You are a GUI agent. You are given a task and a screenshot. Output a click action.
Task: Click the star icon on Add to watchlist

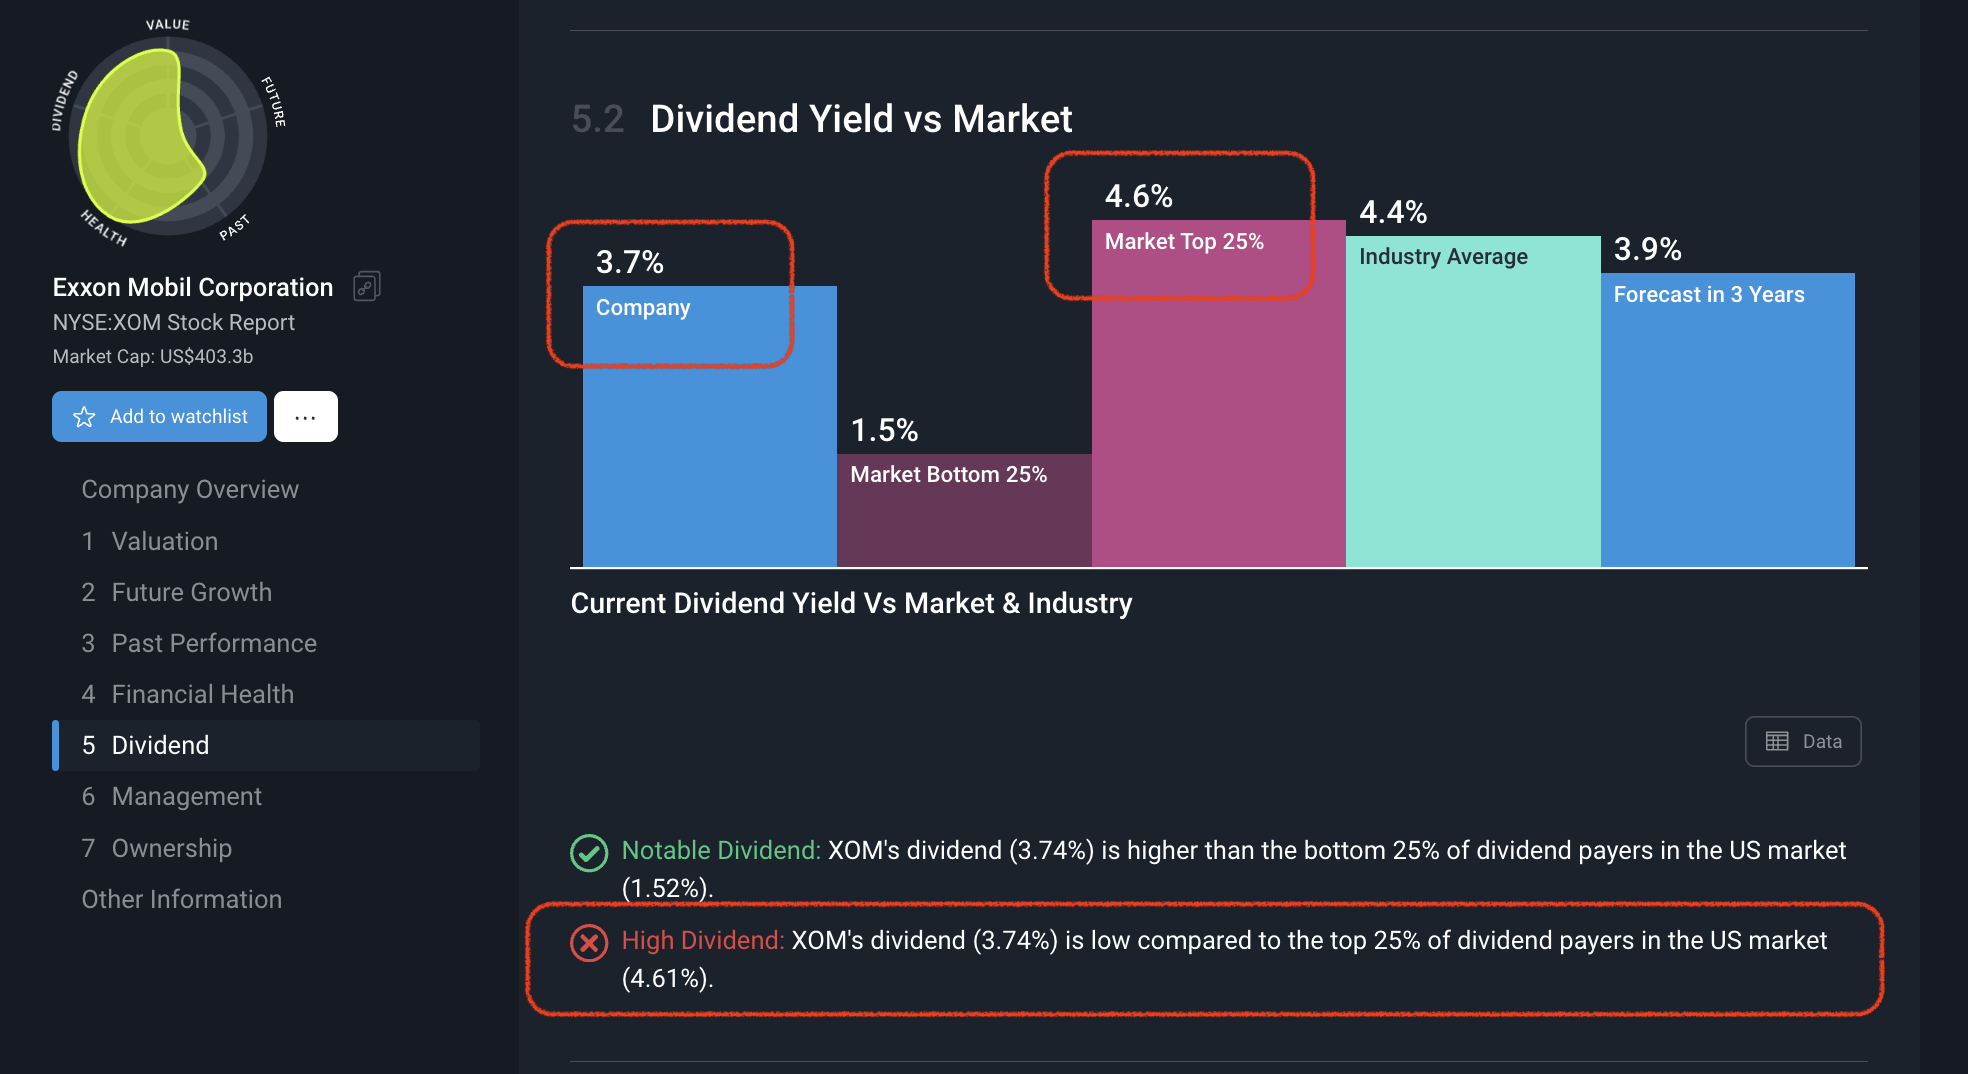[x=84, y=417]
